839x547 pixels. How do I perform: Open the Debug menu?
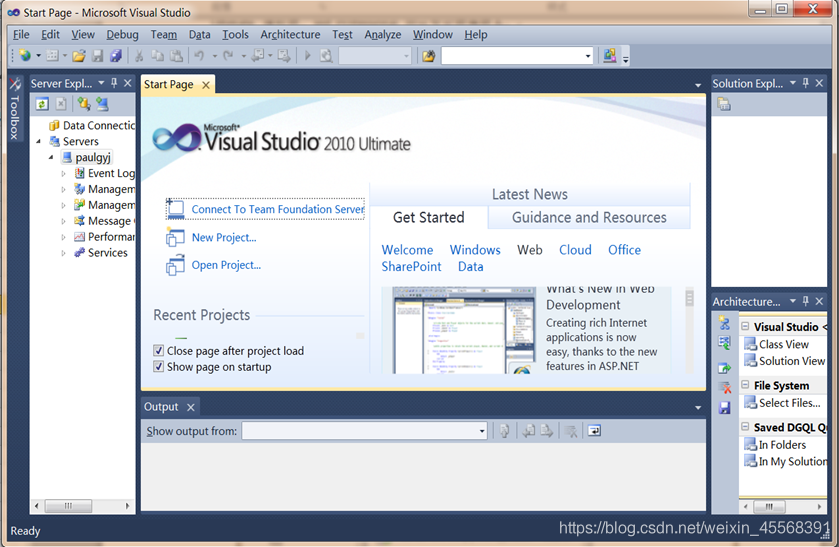[122, 35]
